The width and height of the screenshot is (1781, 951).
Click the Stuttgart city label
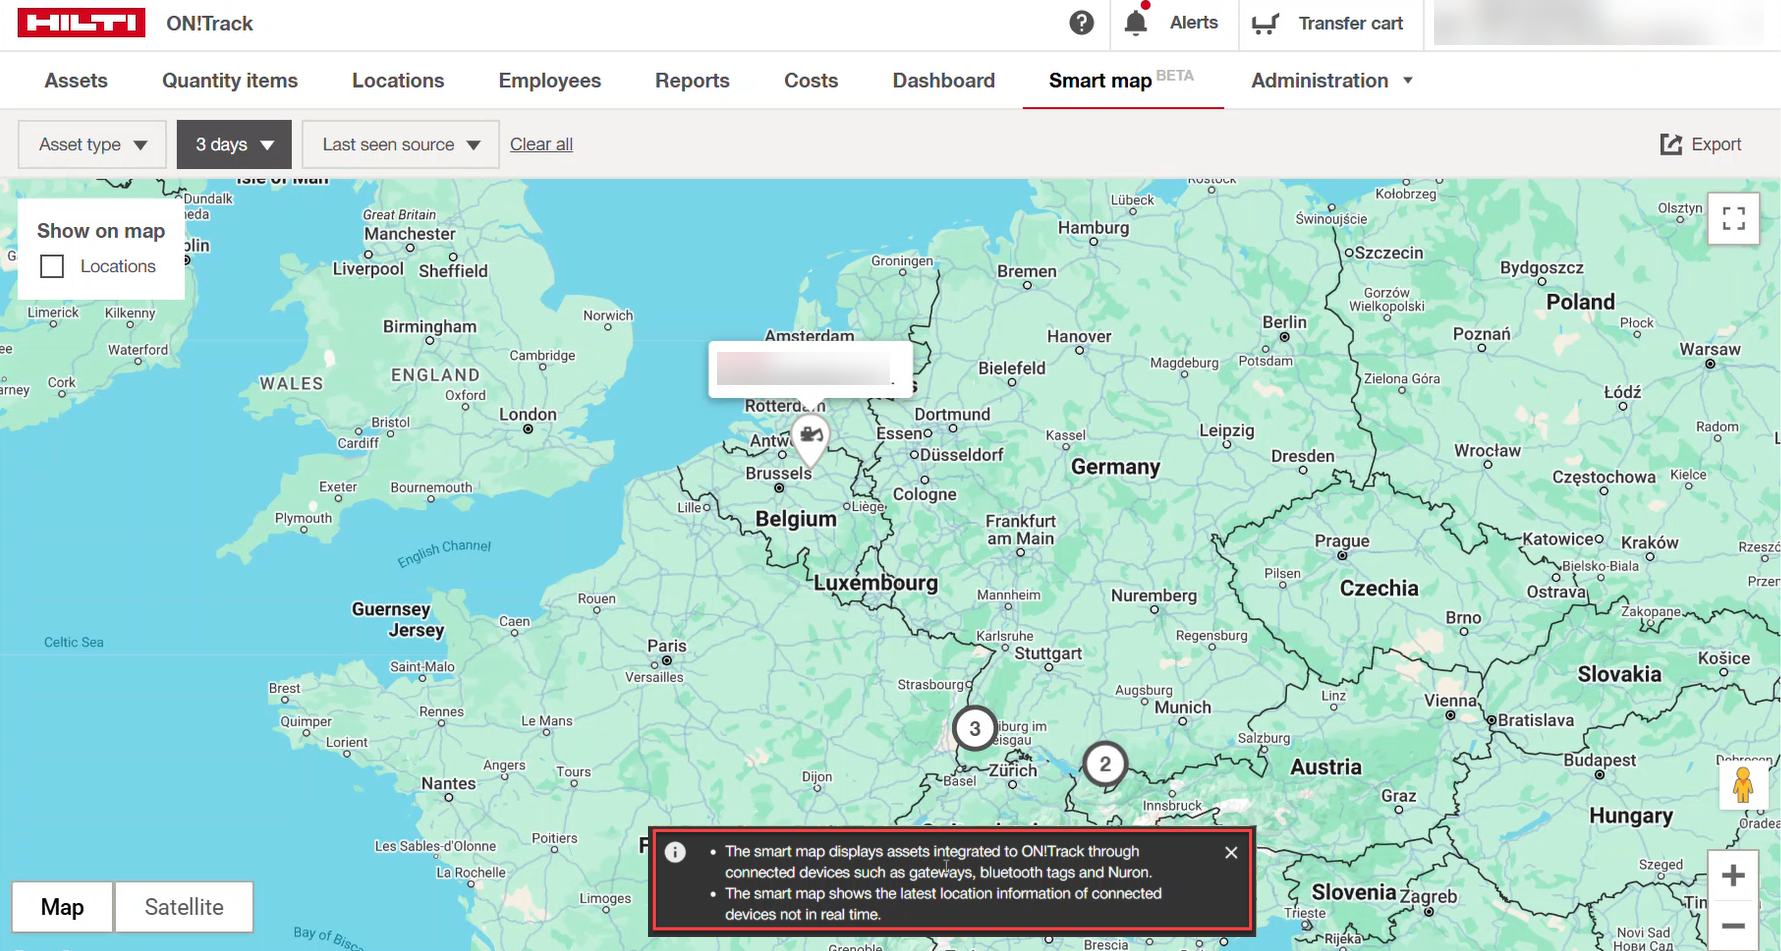click(1048, 654)
